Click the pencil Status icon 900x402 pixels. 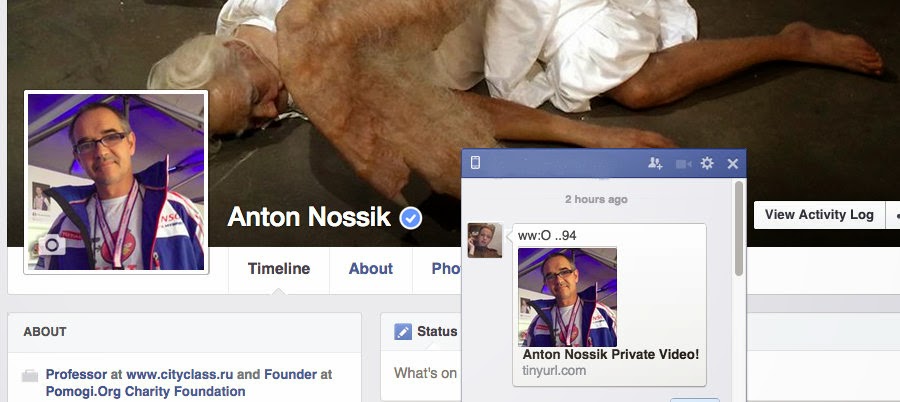point(403,331)
